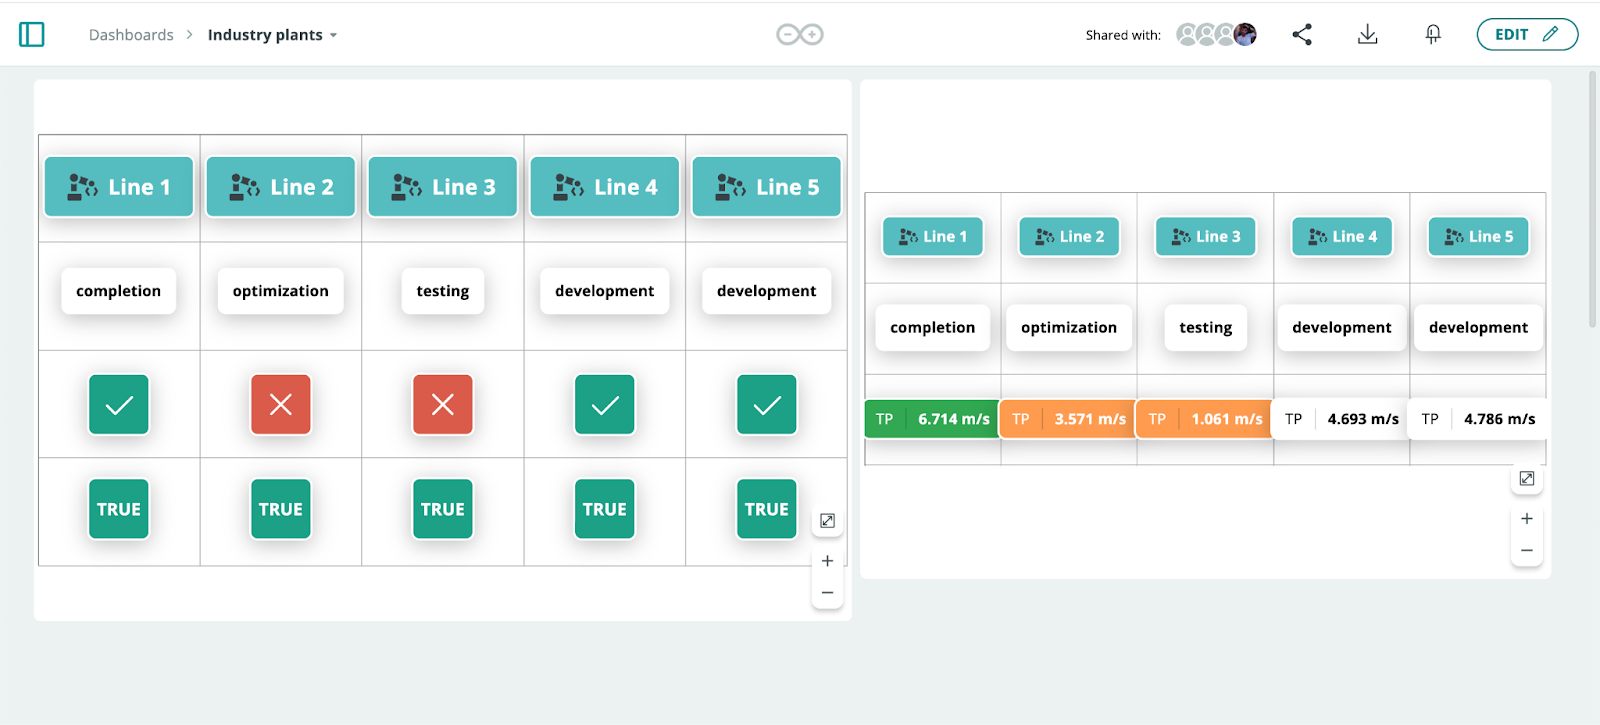The image size is (1600, 725).
Task: Click the green TP 6.714 m/s value
Action: (932, 419)
